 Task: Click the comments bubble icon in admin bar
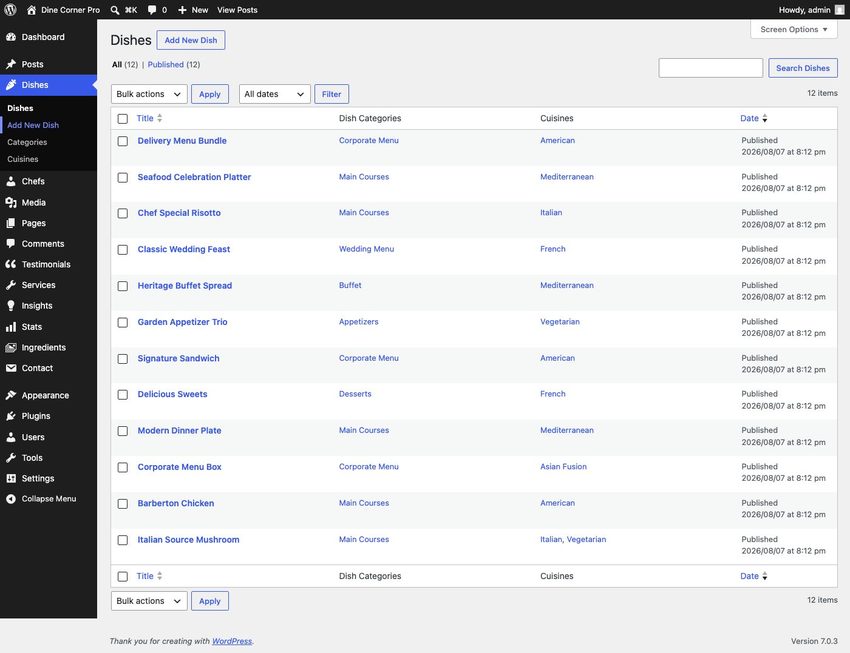152,10
